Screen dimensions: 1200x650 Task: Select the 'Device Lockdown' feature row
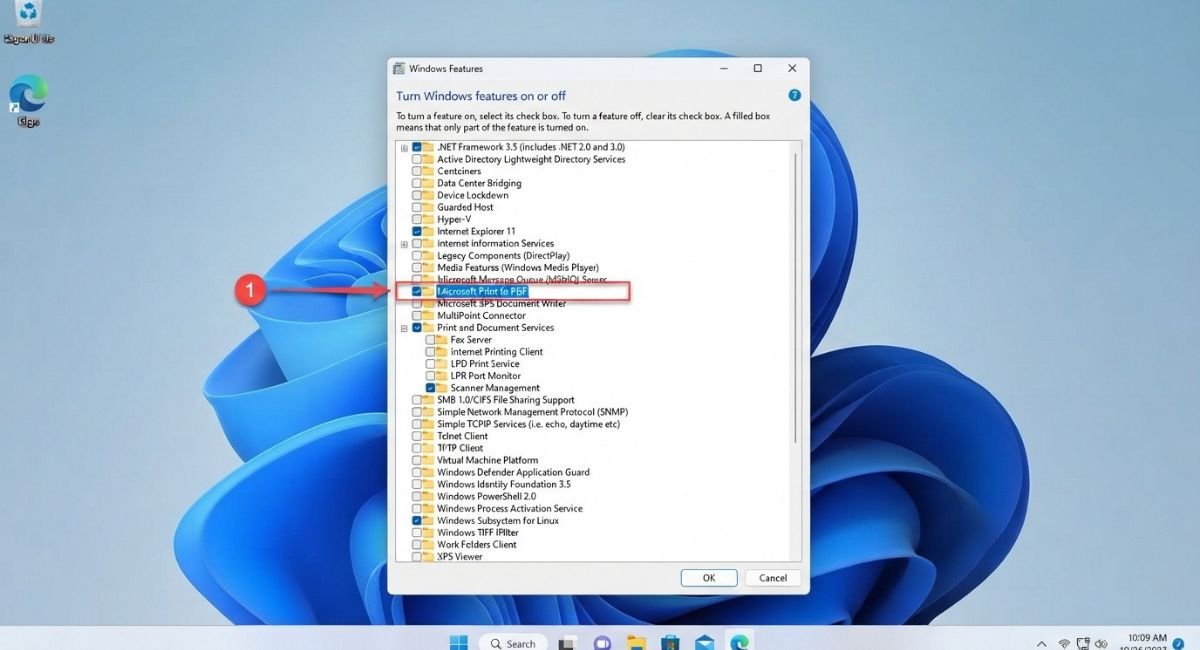click(473, 195)
